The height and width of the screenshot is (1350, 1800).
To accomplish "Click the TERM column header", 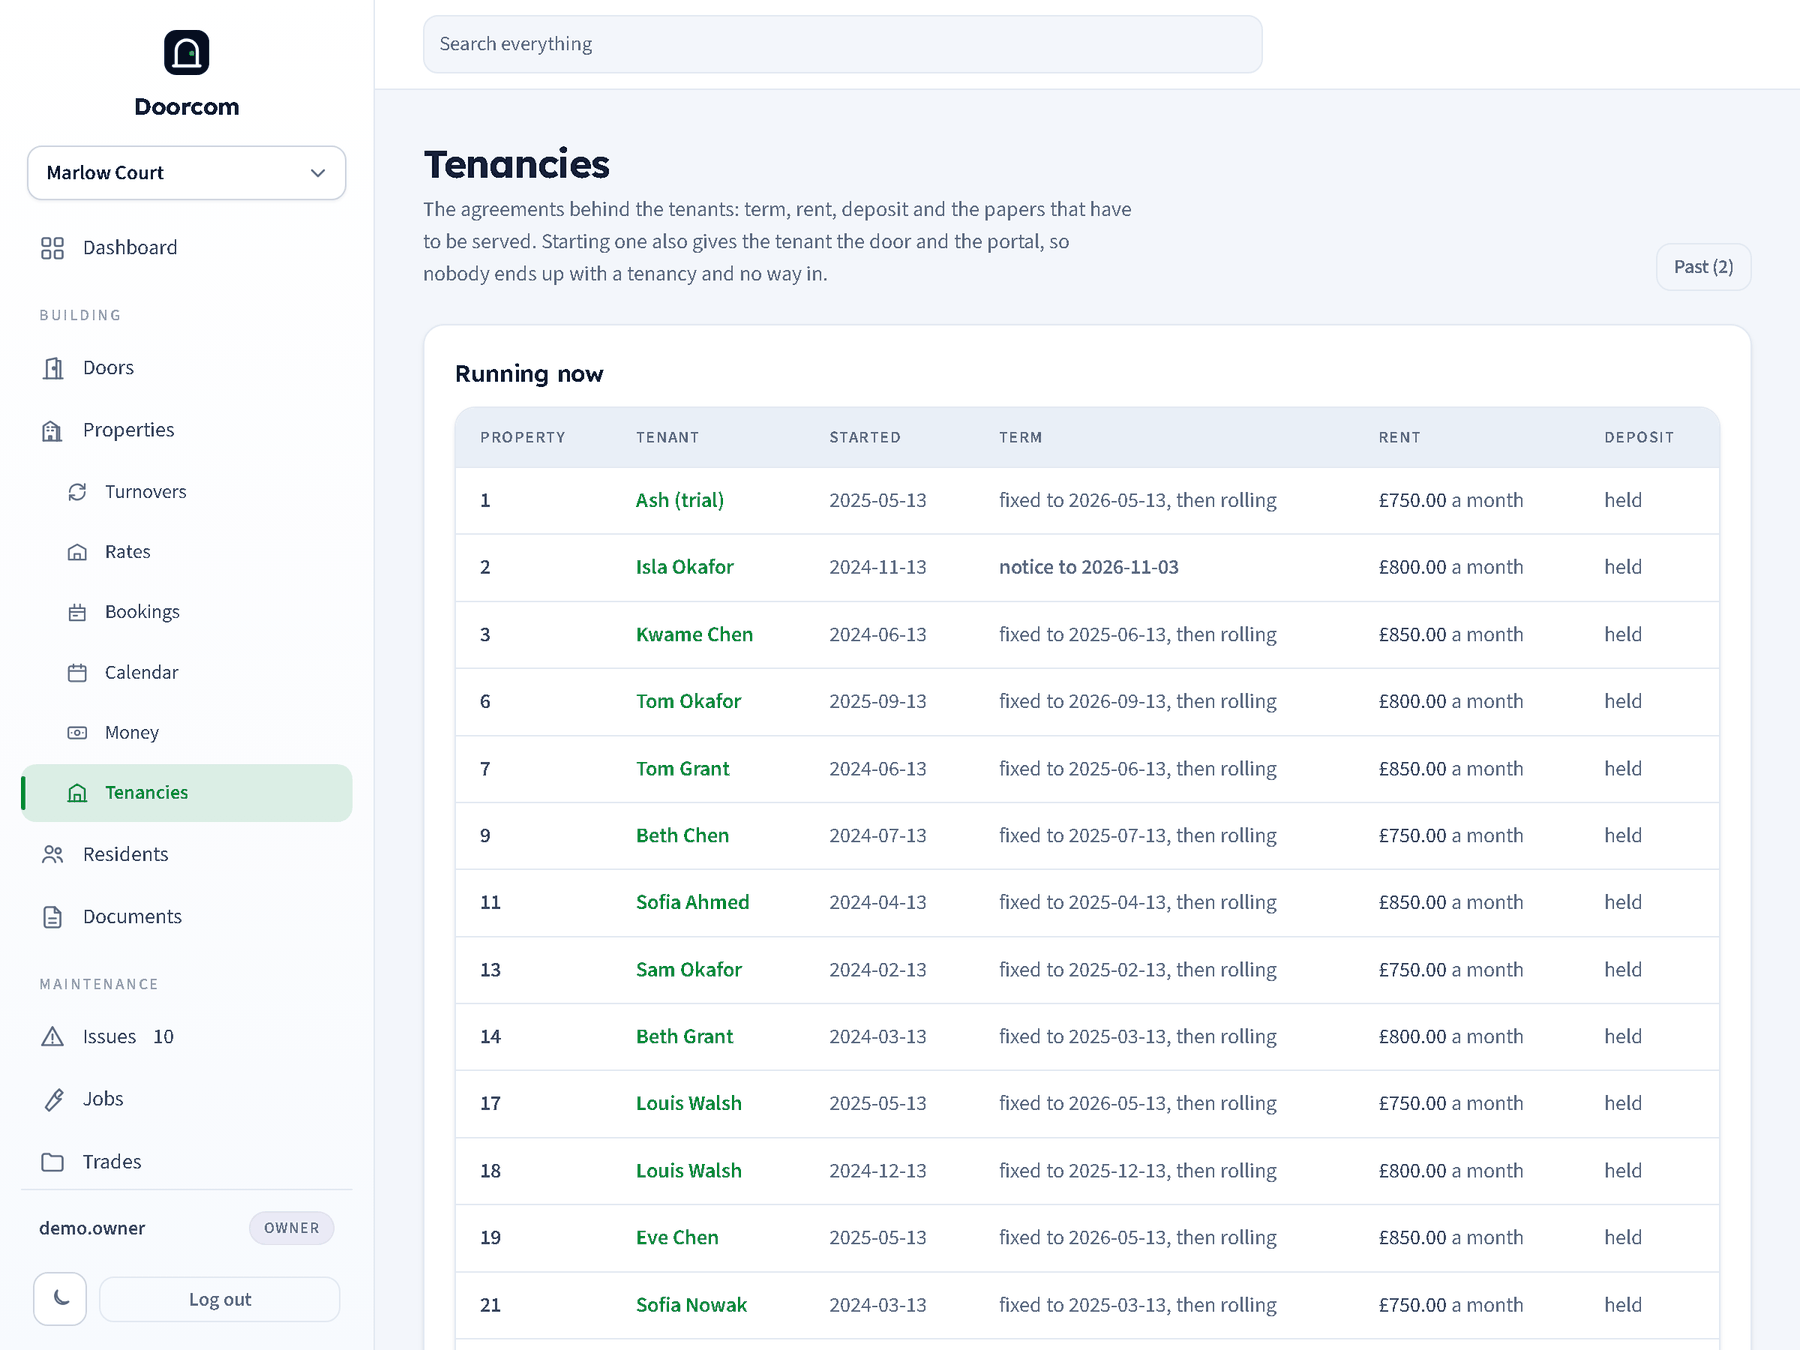I will click(1021, 437).
